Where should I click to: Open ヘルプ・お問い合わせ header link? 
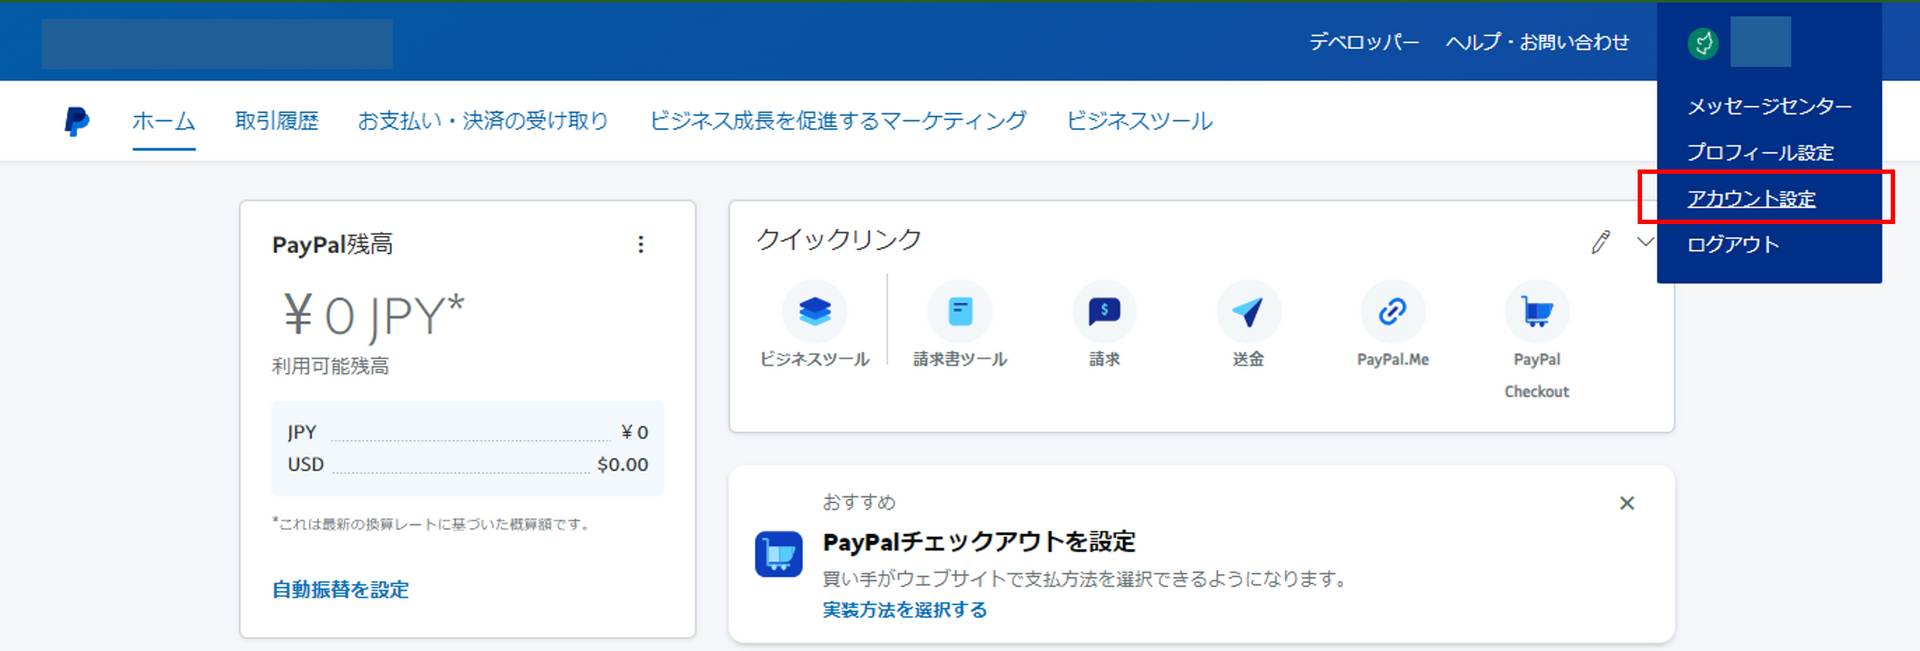[1538, 42]
